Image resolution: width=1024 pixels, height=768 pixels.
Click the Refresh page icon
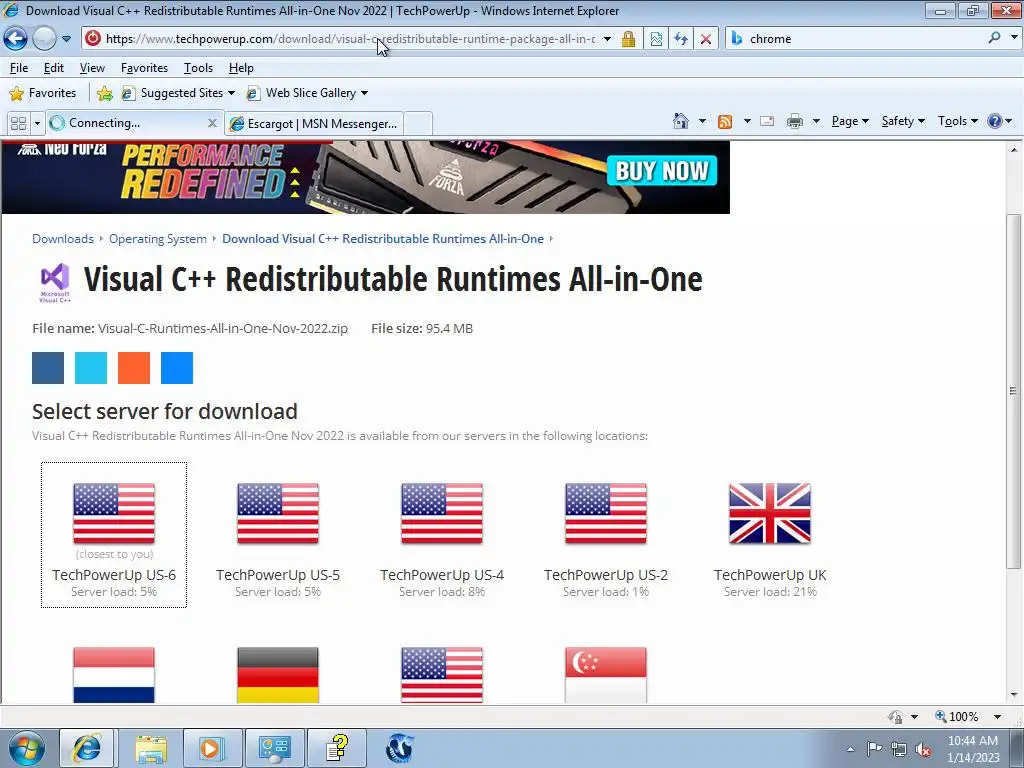(x=681, y=39)
